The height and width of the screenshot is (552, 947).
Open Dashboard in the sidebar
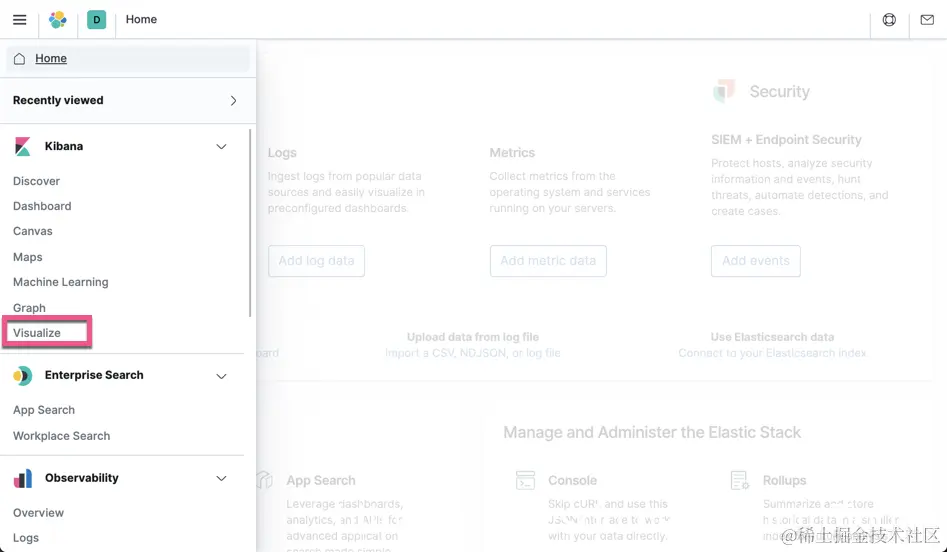42,206
